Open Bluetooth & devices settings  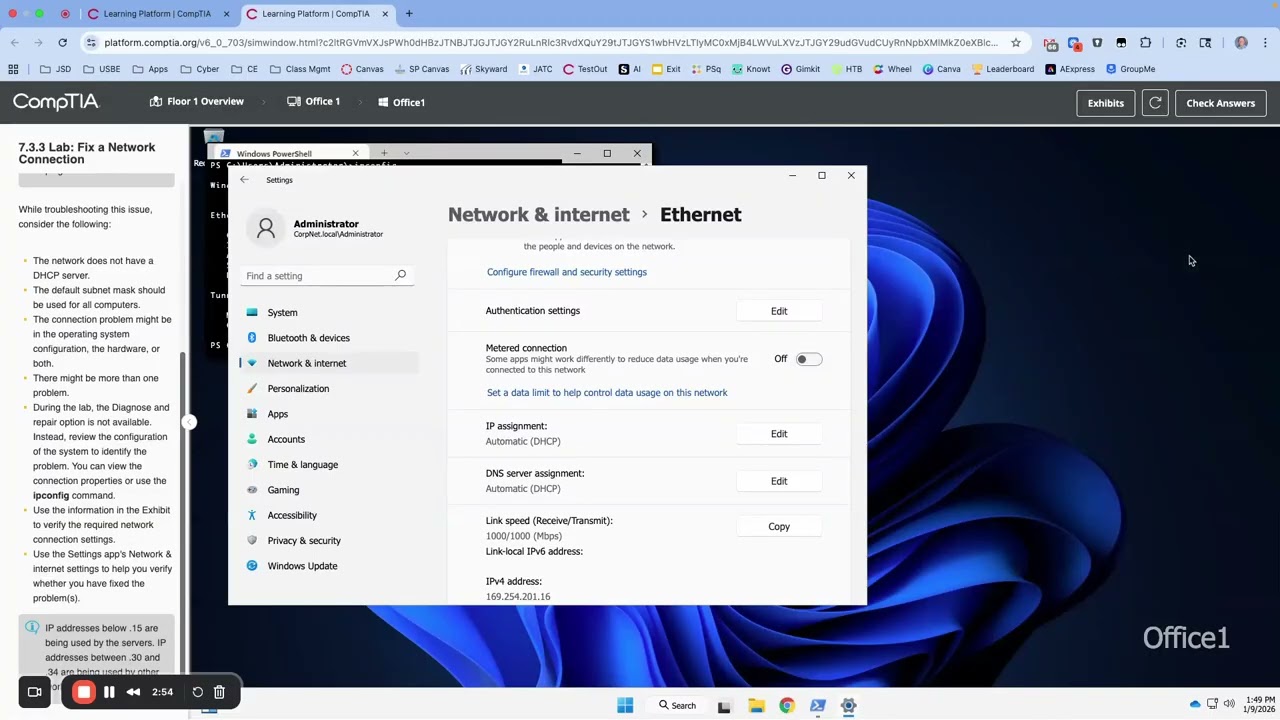click(x=308, y=338)
